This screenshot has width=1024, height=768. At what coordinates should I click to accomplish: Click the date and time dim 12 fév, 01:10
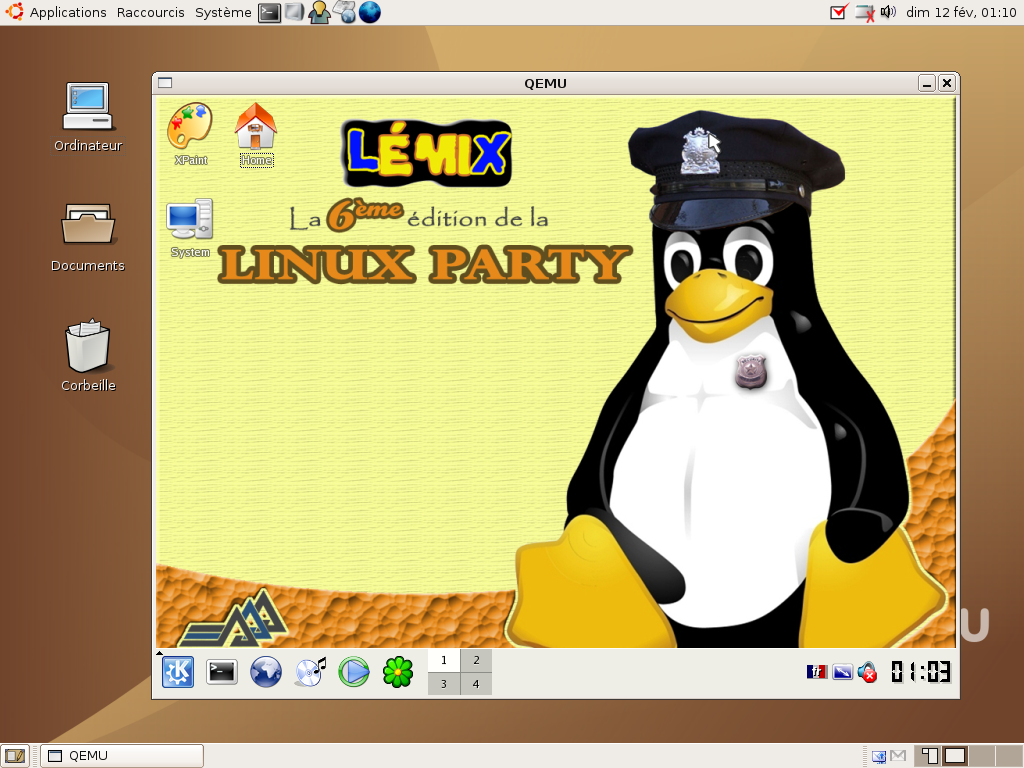coord(961,12)
